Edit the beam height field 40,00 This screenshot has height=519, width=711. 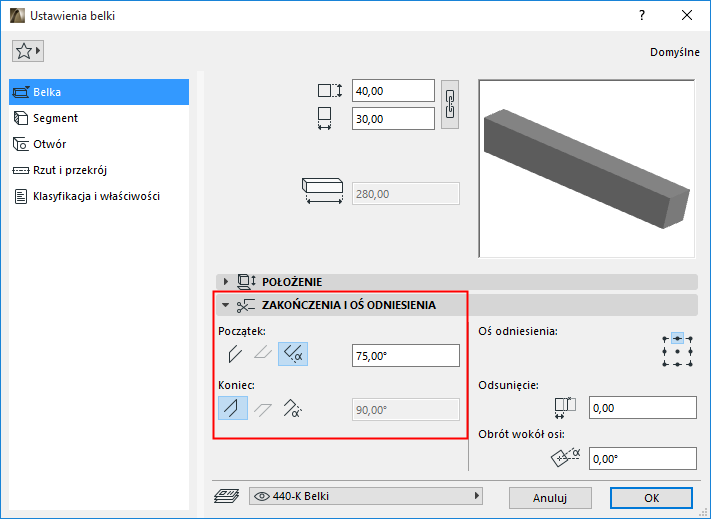point(393,91)
